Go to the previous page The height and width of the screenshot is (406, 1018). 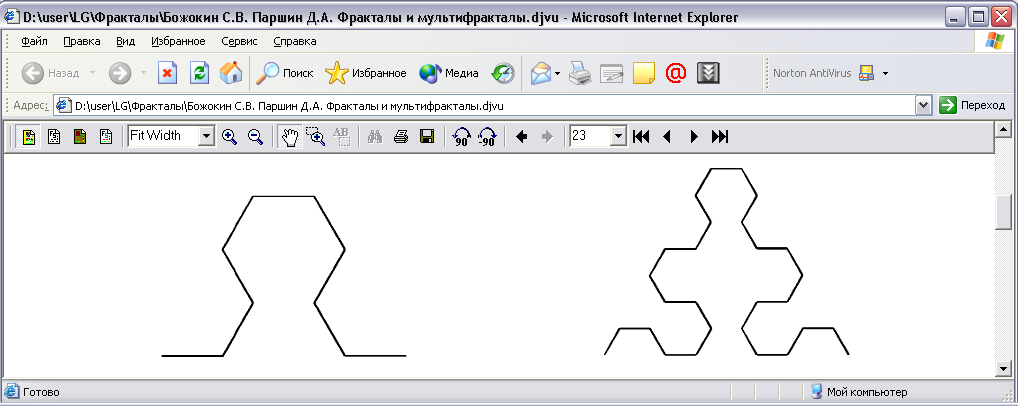[x=667, y=136]
